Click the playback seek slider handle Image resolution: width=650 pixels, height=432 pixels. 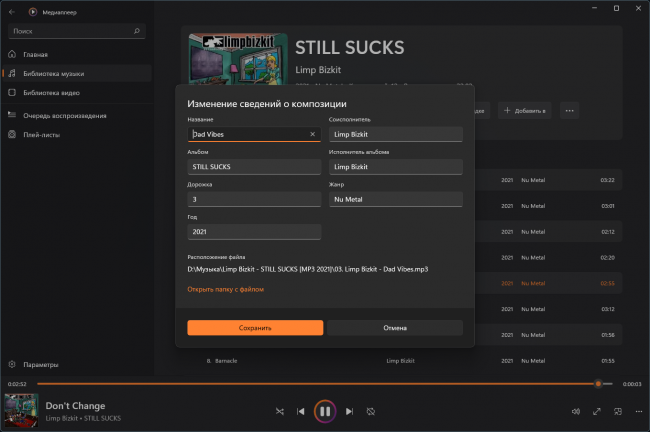(598, 384)
